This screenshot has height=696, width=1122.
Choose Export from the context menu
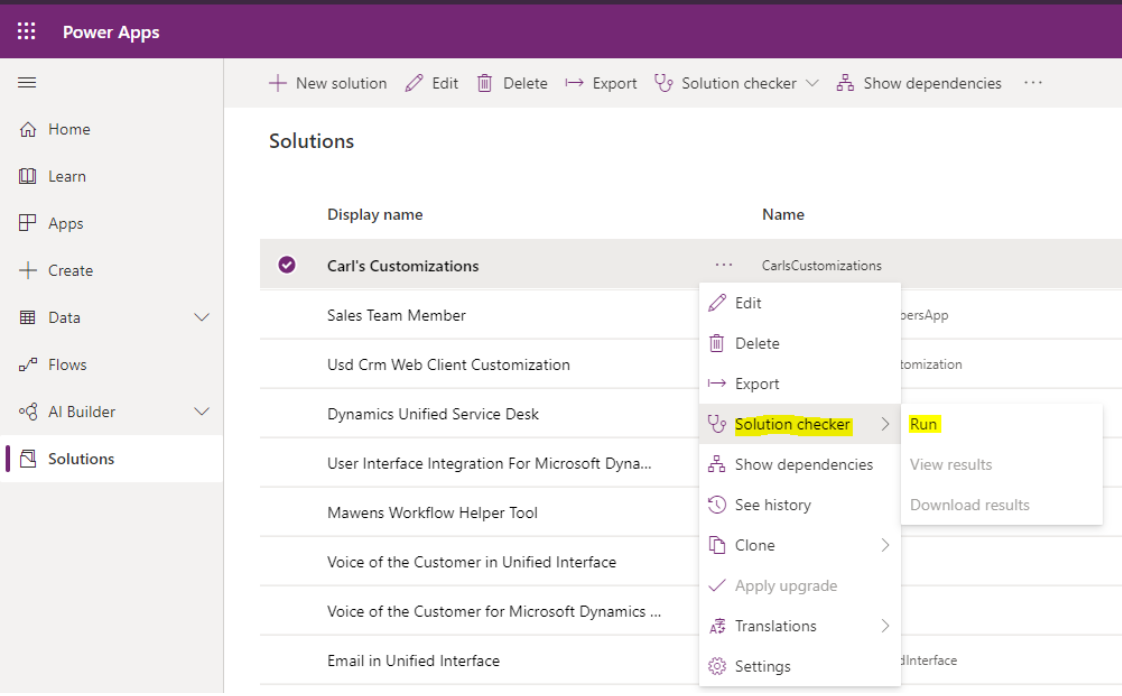coord(756,384)
